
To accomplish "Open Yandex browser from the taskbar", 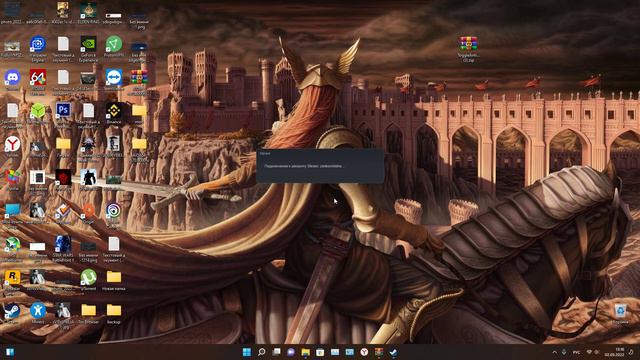I will click(x=364, y=352).
